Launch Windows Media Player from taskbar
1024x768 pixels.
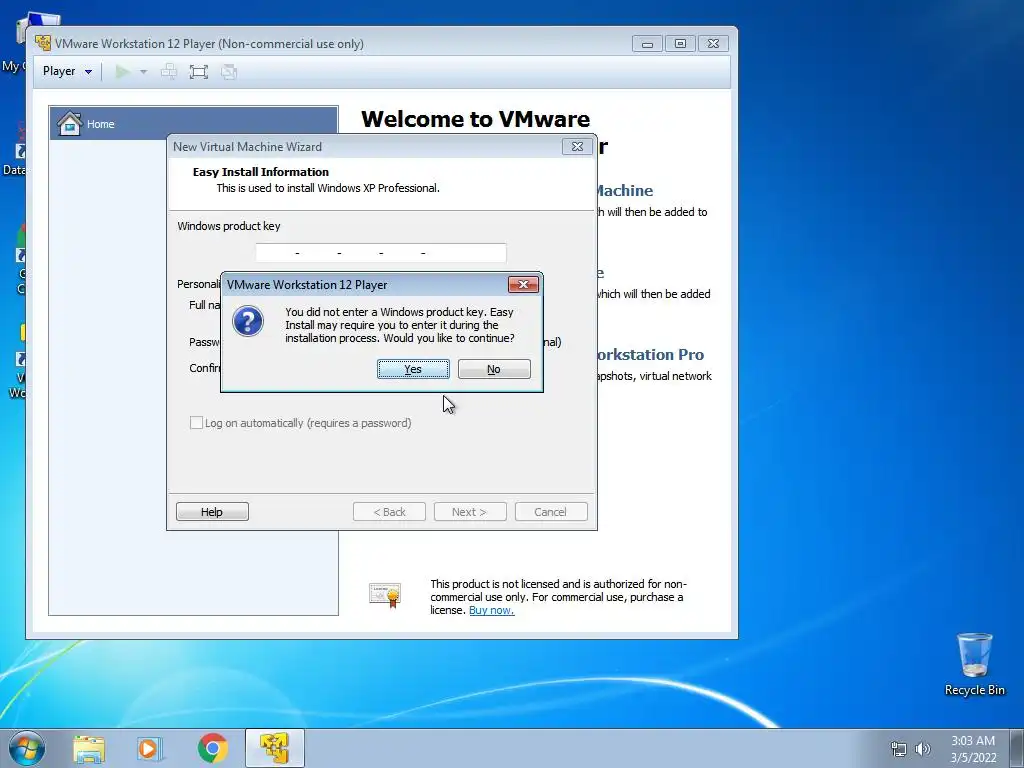150,749
